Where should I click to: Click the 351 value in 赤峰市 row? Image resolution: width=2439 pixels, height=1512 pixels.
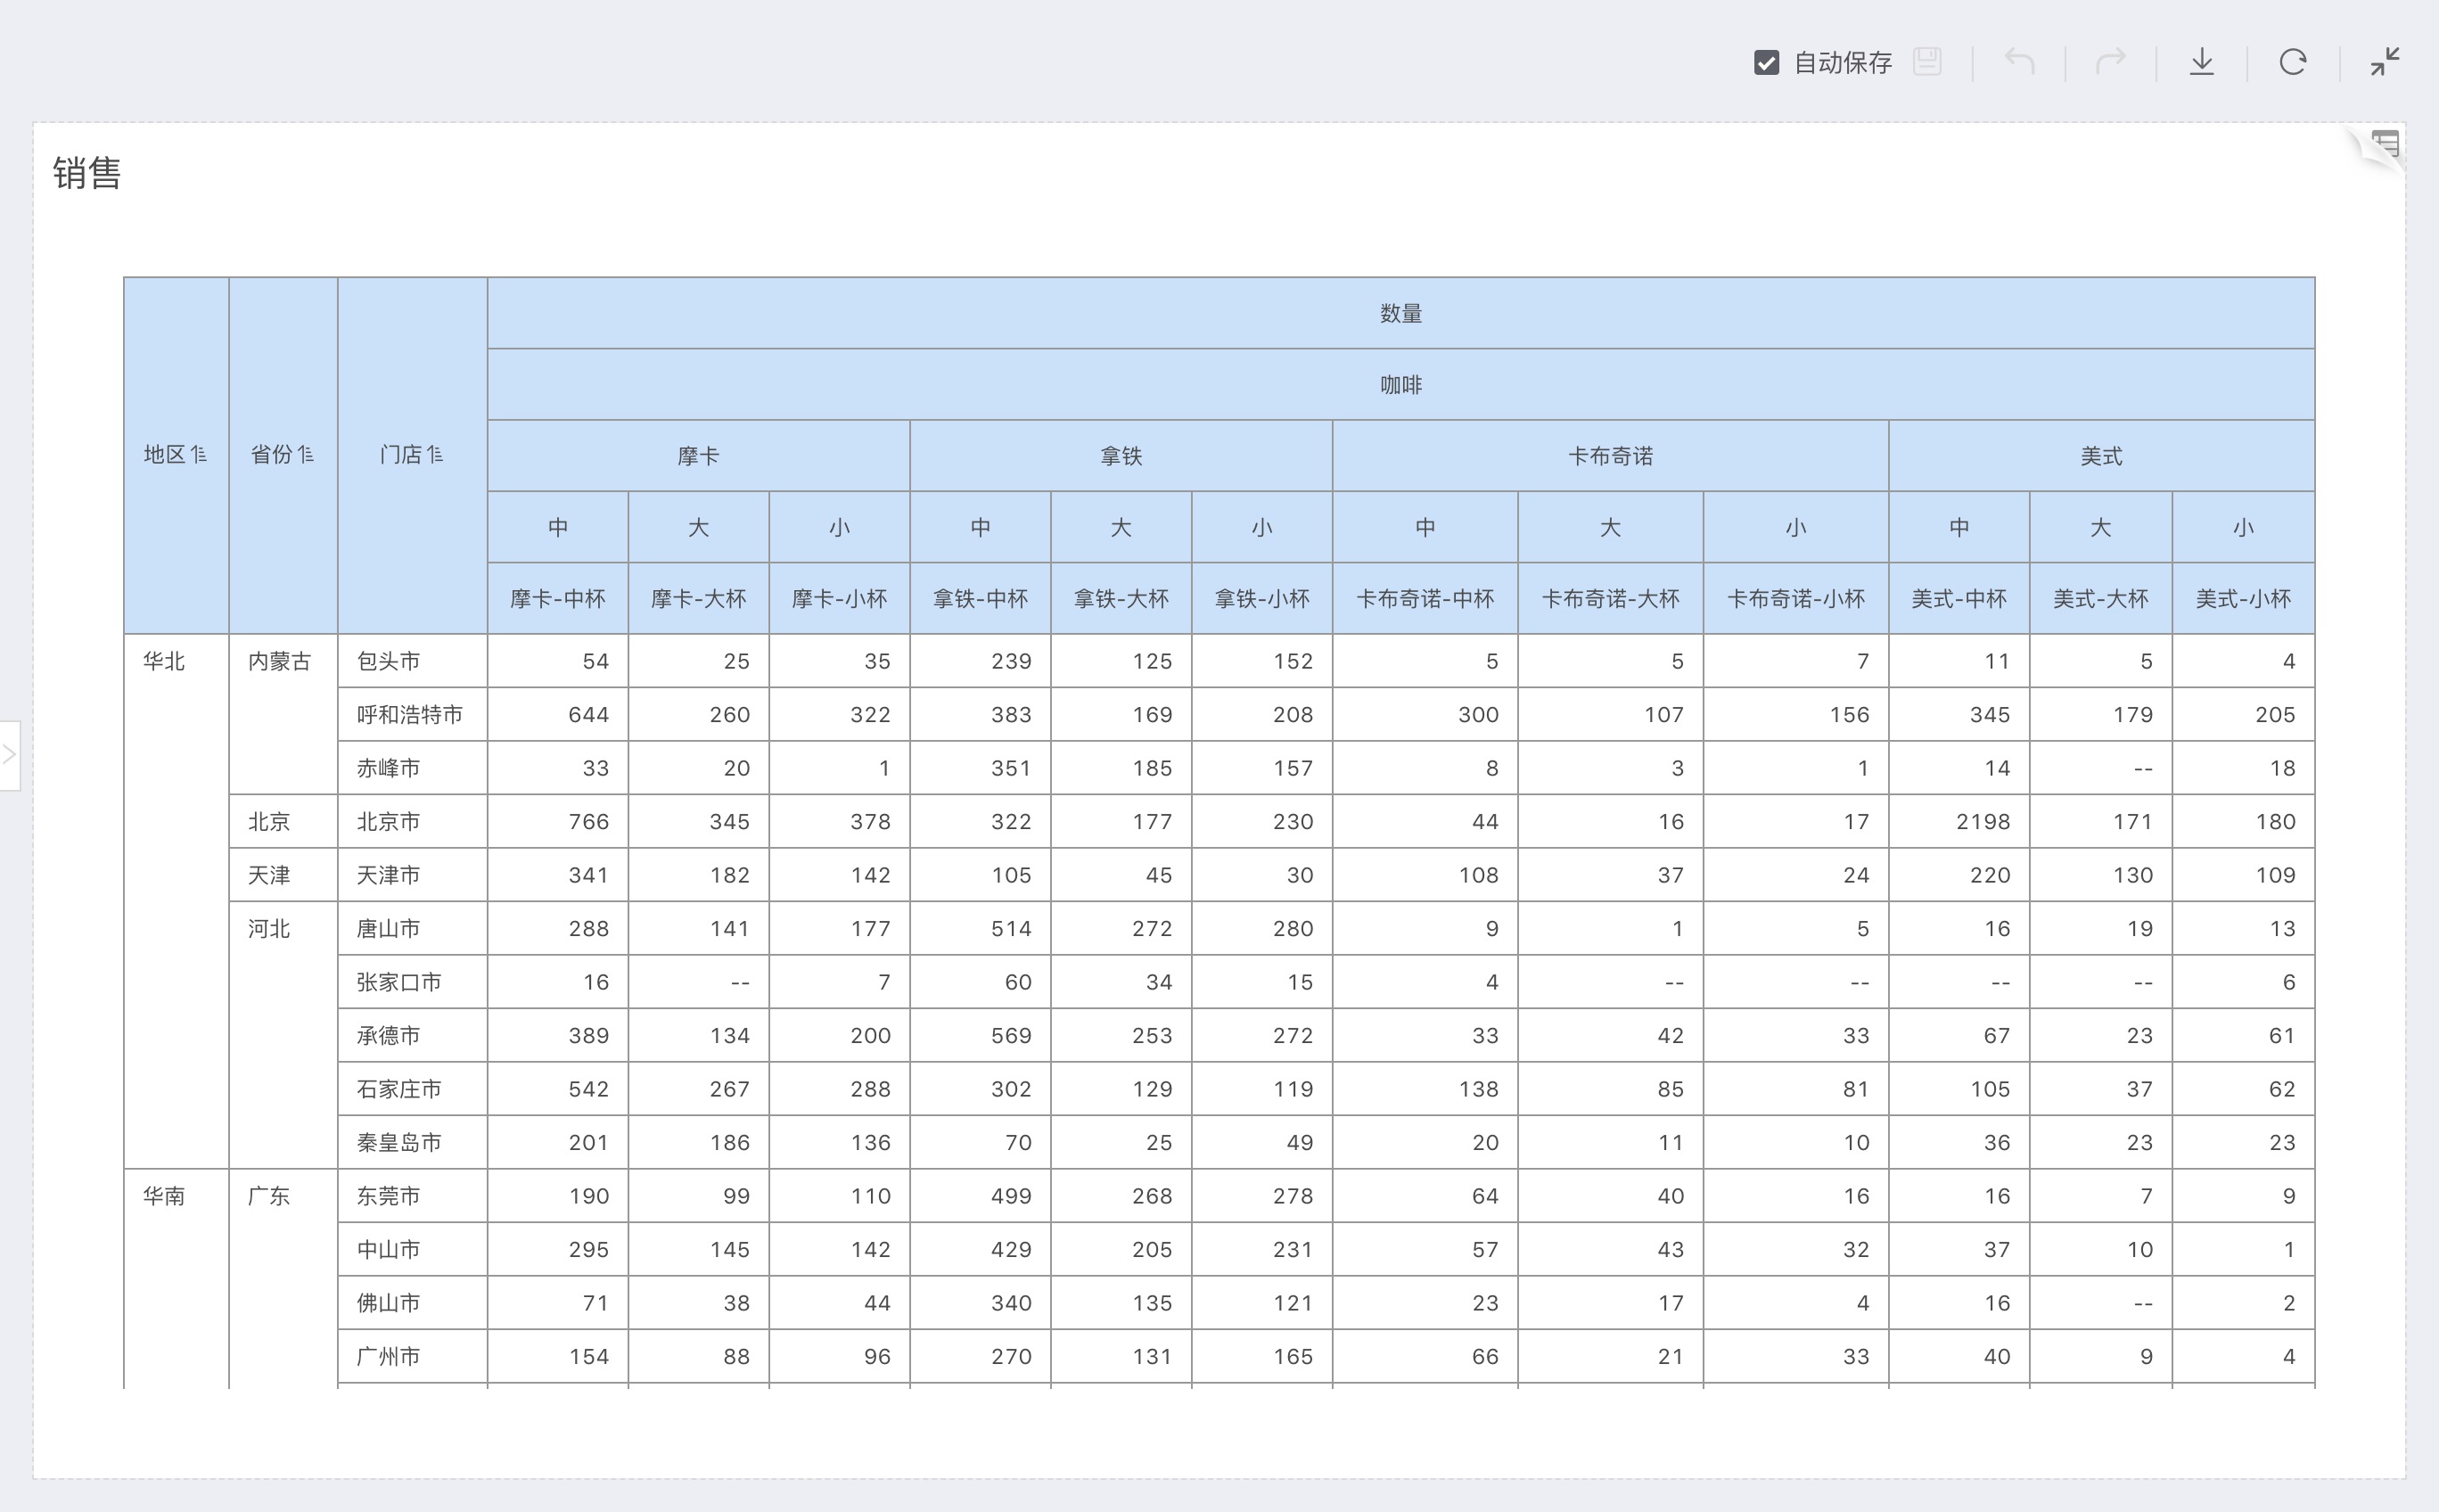pos(1010,768)
